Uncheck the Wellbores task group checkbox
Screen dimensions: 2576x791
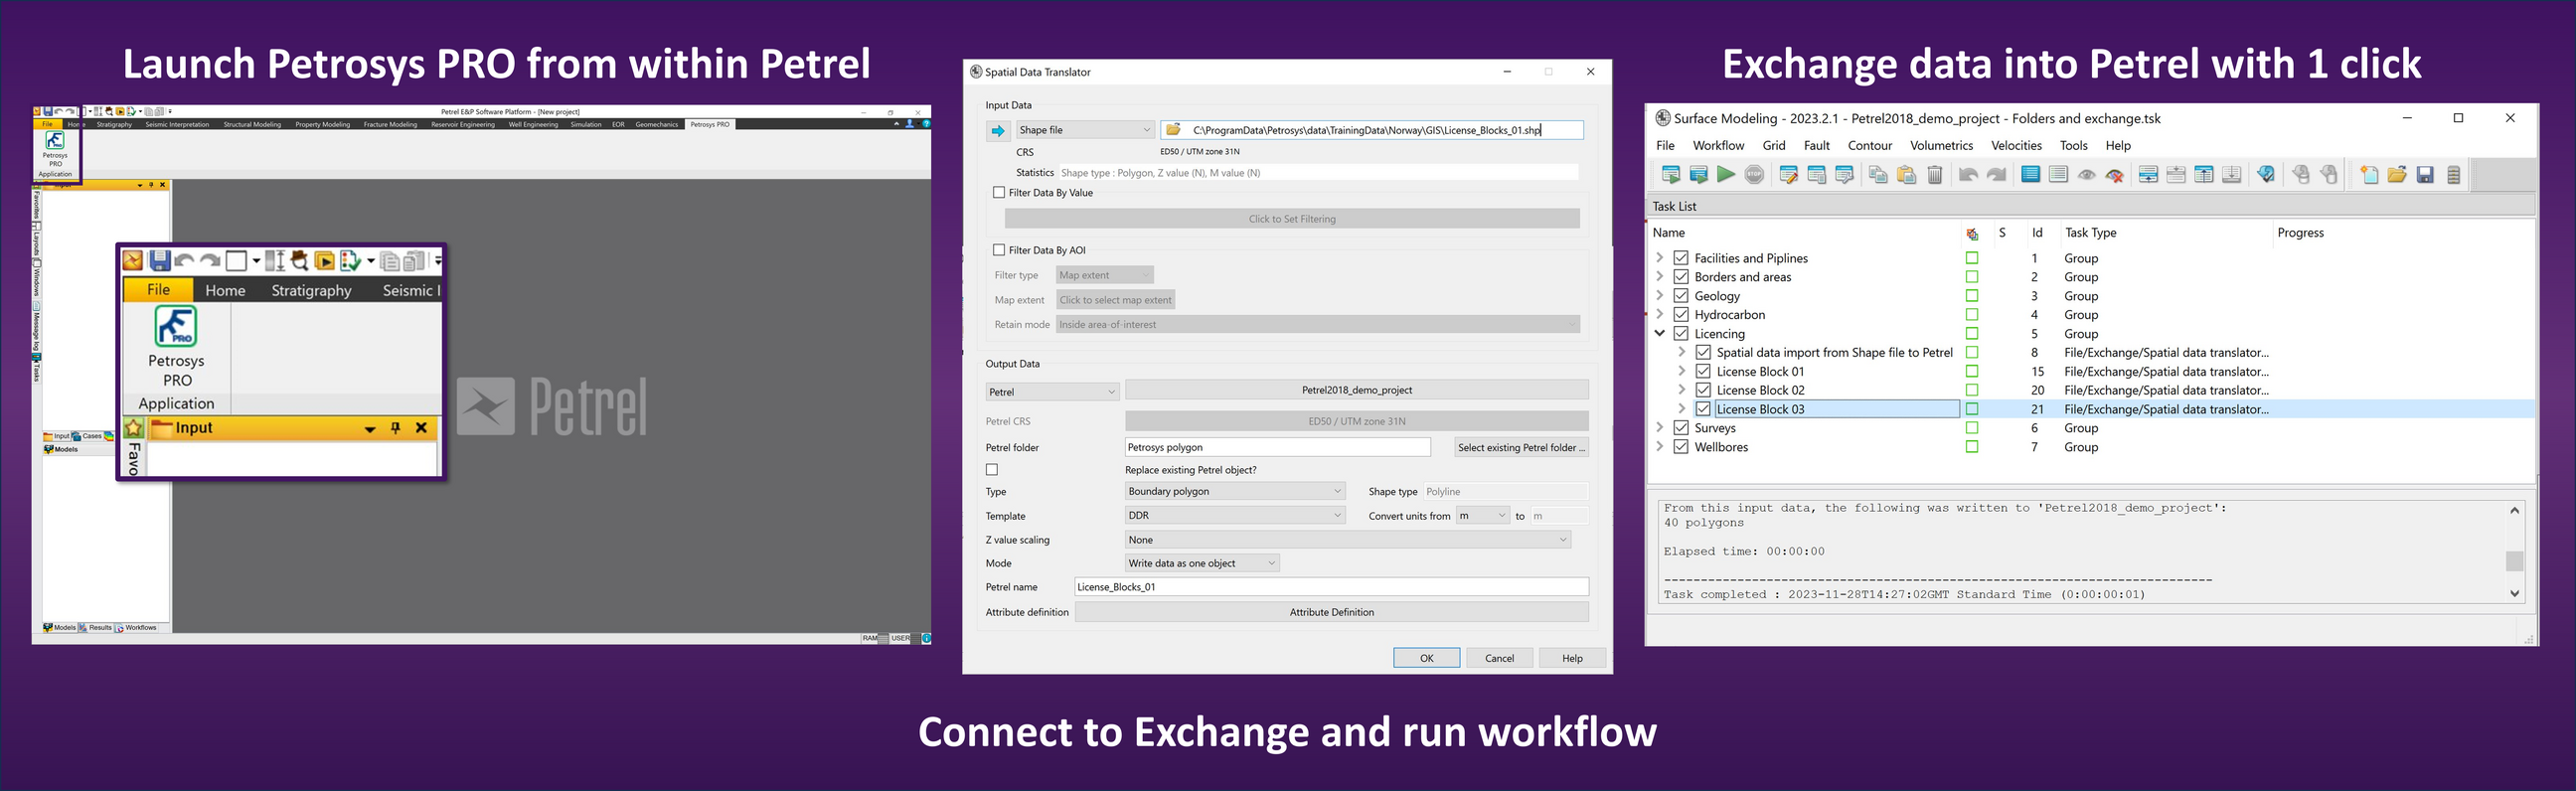[x=1681, y=447]
